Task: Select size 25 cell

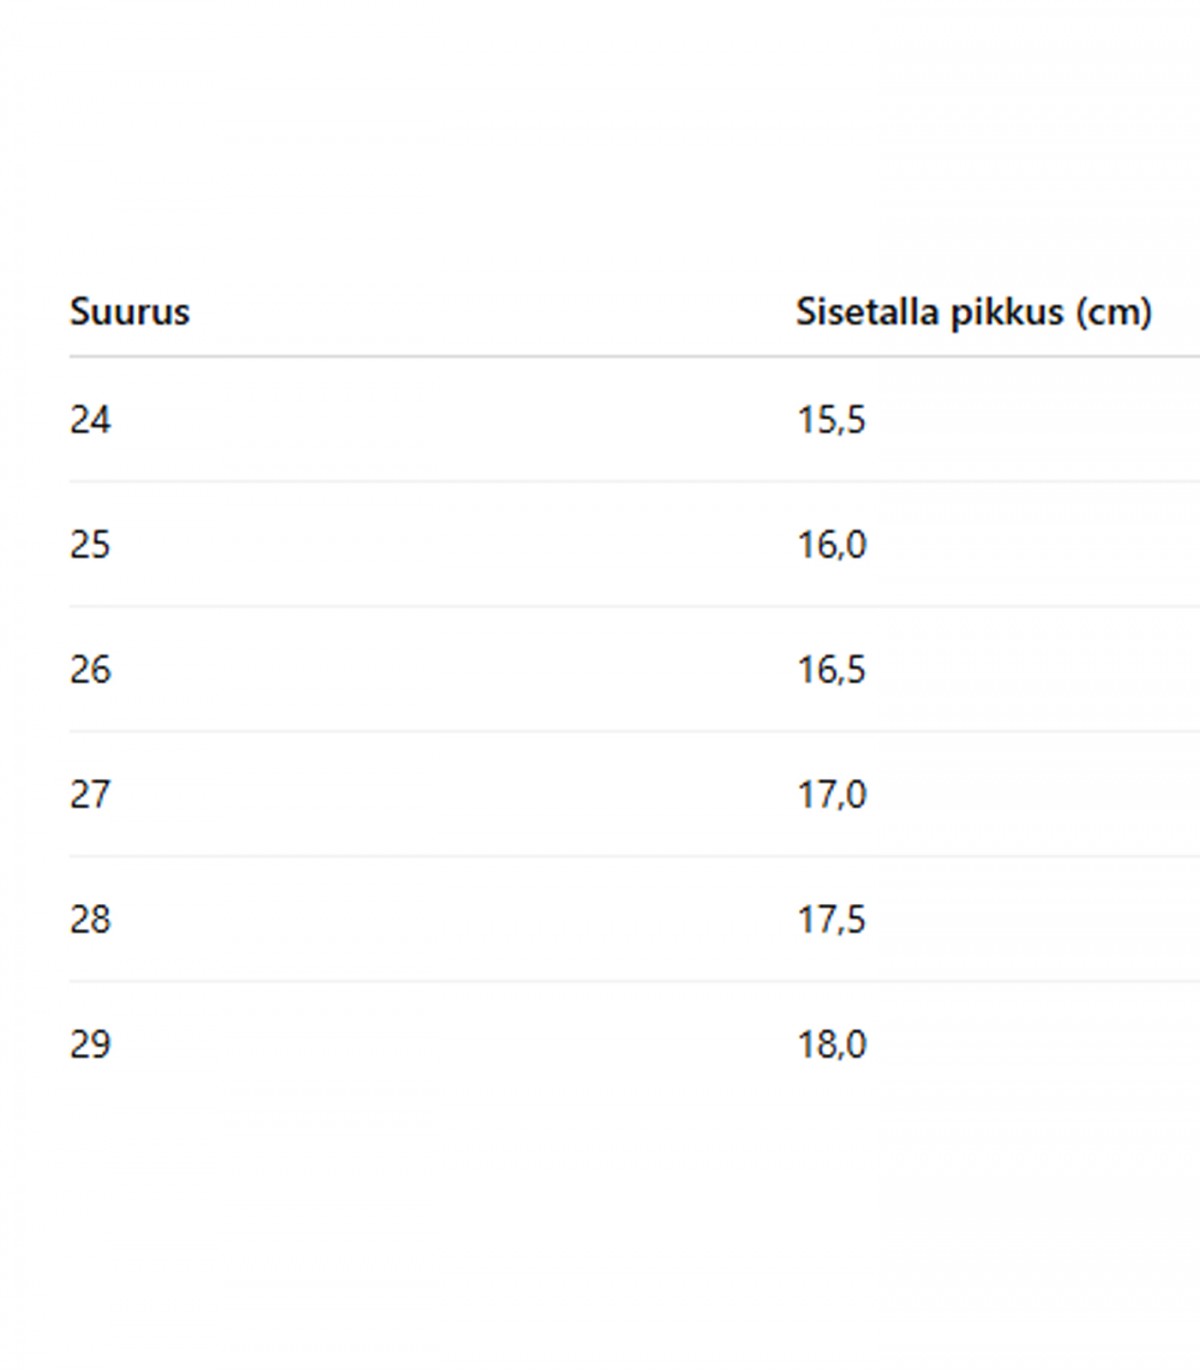Action: (x=90, y=544)
